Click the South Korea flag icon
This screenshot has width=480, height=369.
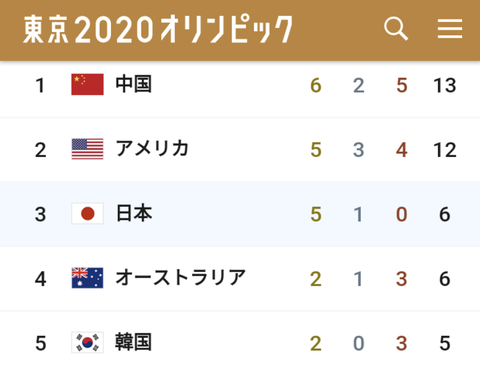pyautogui.click(x=87, y=342)
